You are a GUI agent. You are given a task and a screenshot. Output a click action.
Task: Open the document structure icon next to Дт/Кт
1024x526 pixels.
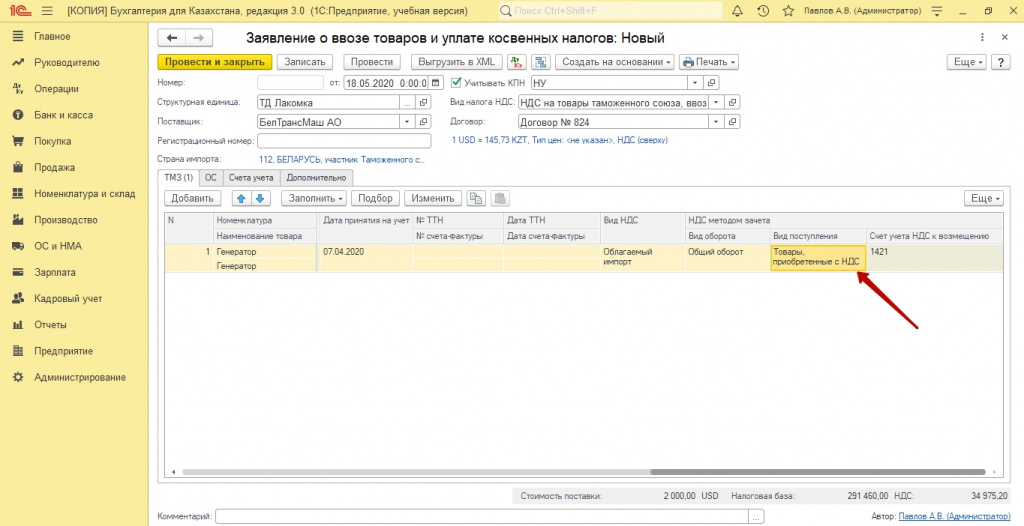(x=540, y=62)
